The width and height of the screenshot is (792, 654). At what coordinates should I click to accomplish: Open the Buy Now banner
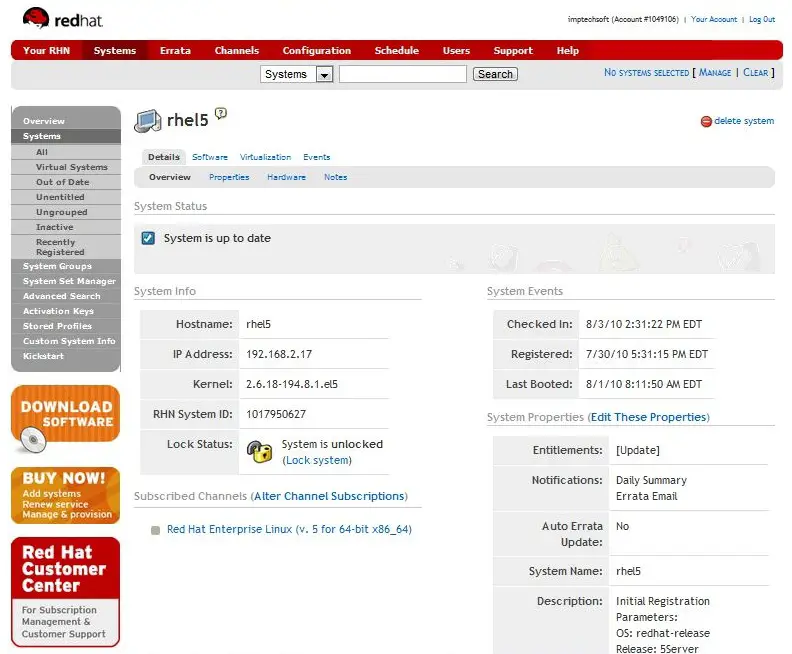tap(65, 495)
